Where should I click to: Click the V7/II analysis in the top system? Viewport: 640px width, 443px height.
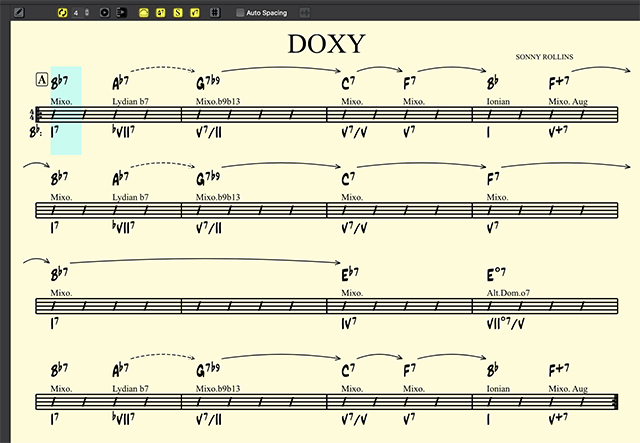[x=209, y=132]
